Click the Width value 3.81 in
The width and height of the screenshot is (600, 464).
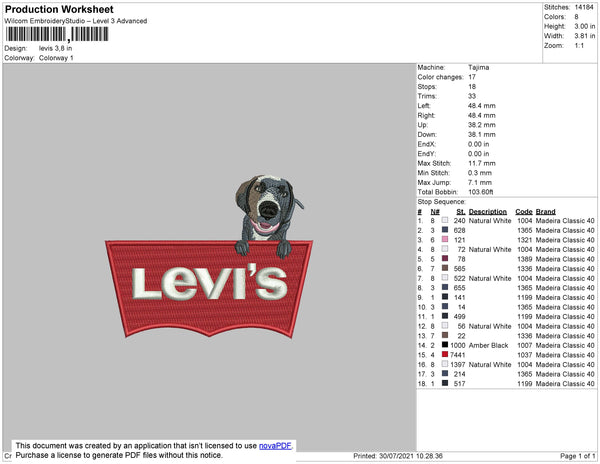tap(584, 36)
